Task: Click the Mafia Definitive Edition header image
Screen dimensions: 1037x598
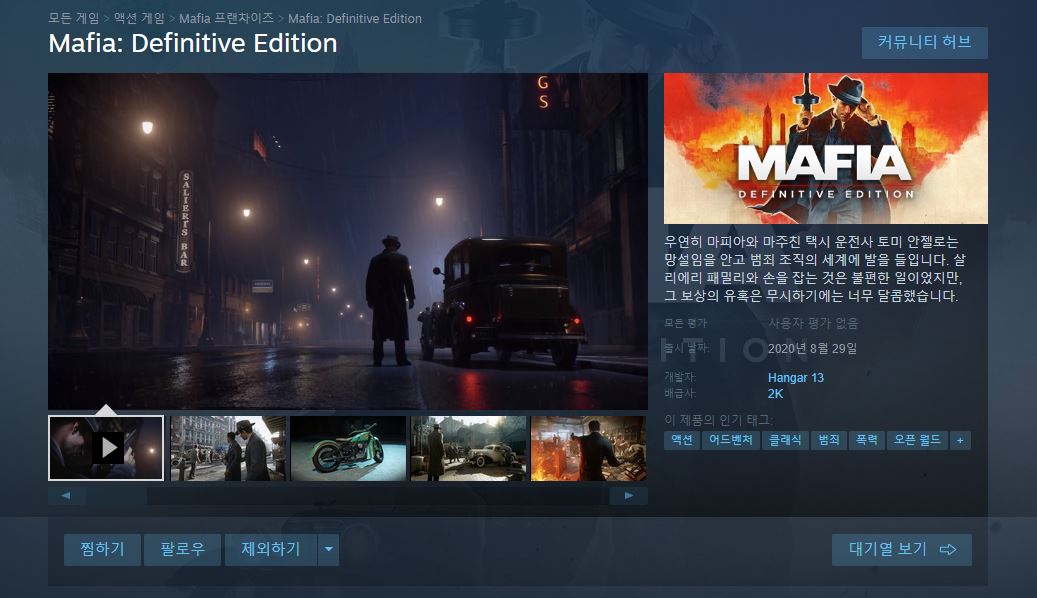Action: coord(826,149)
